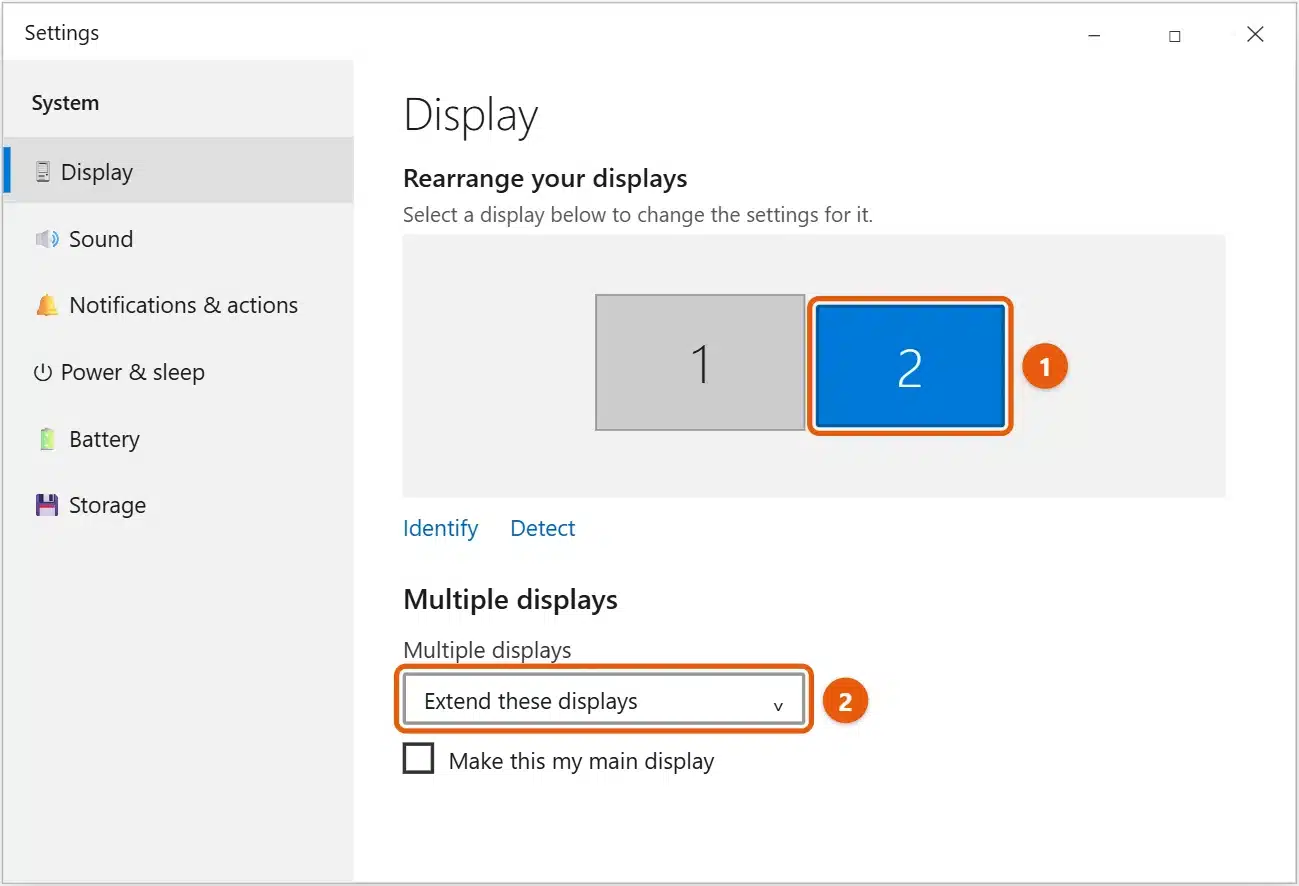Screen dimensions: 1299x886
Task: Click the Make this my main display label
Action: click(582, 761)
